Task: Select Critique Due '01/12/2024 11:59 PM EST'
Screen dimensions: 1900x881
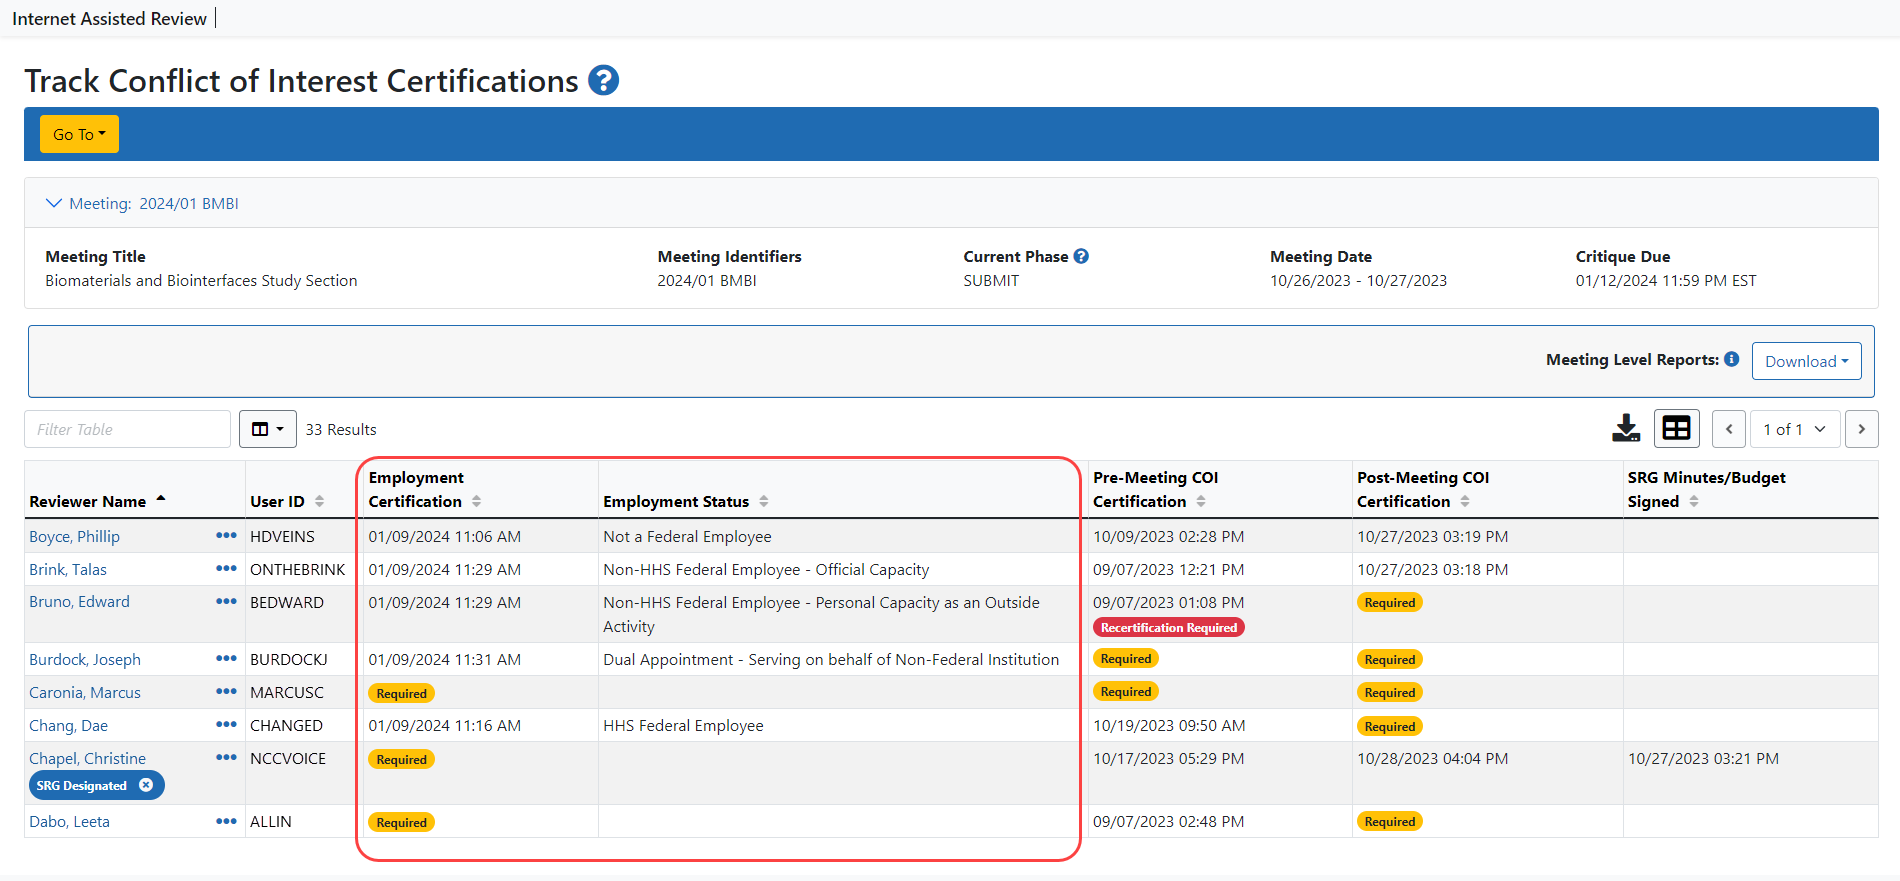Action: point(1666,280)
